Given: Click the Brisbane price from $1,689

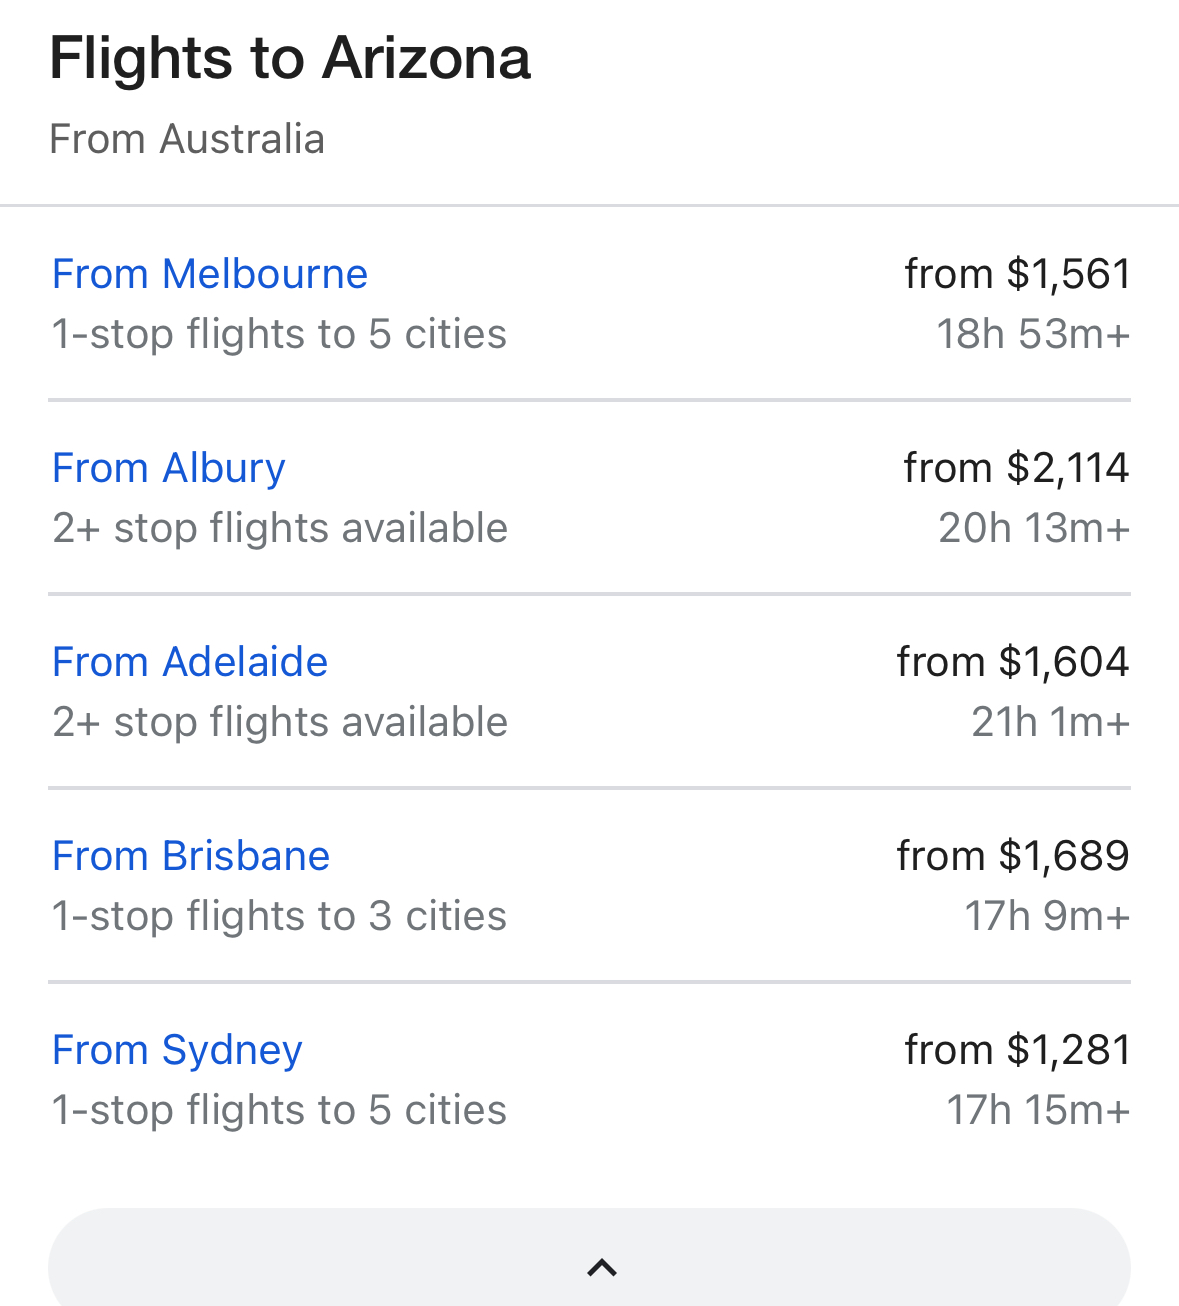Looking at the screenshot, I should (1013, 856).
